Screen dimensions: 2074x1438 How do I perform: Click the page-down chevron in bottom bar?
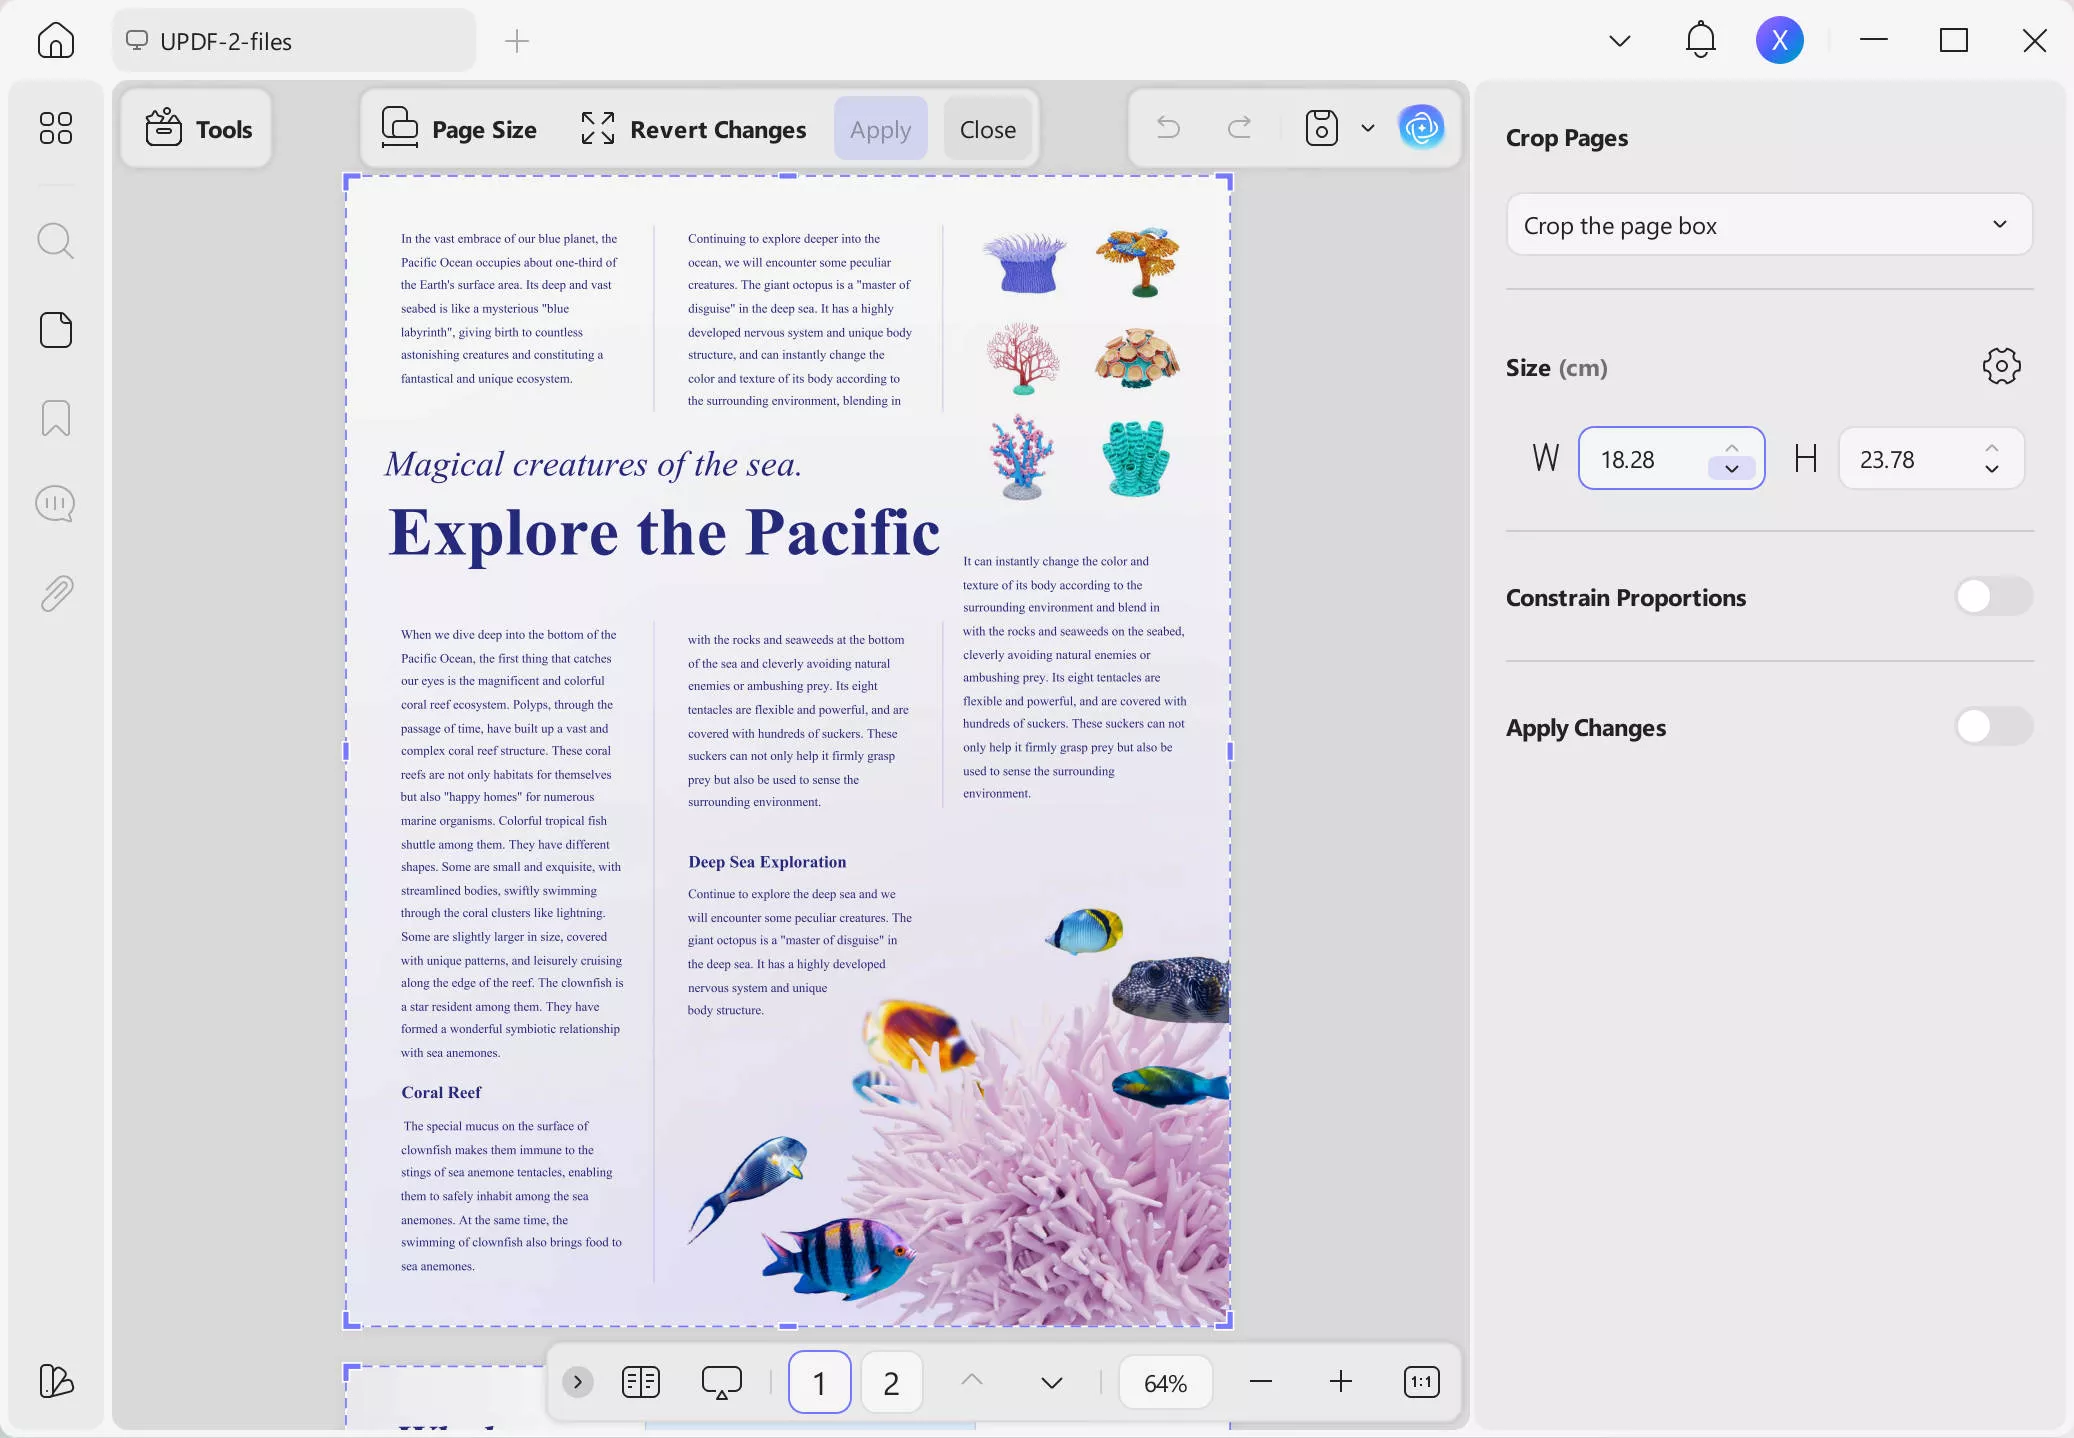[1049, 1382]
